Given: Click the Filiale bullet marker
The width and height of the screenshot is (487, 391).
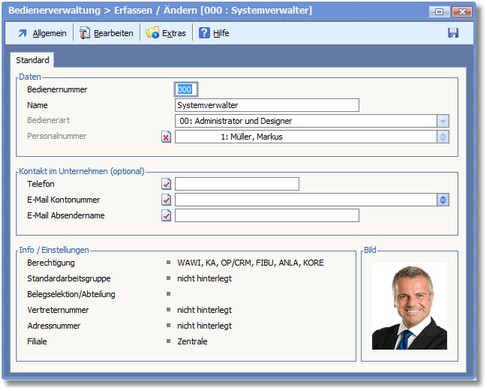Looking at the screenshot, I should coord(168,341).
